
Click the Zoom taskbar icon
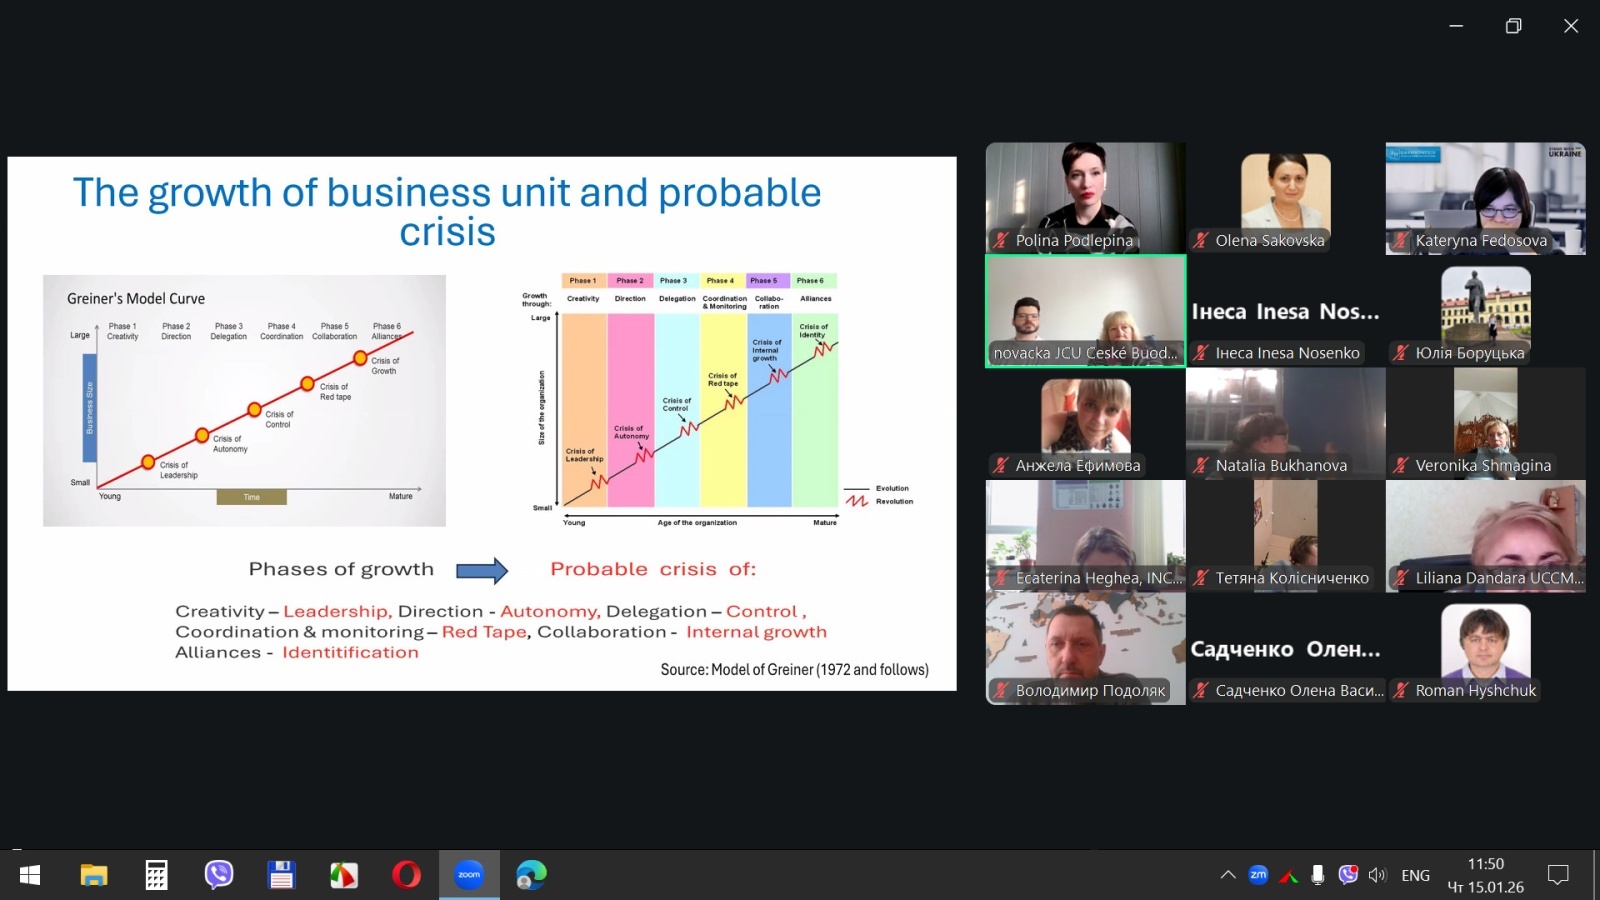469,875
